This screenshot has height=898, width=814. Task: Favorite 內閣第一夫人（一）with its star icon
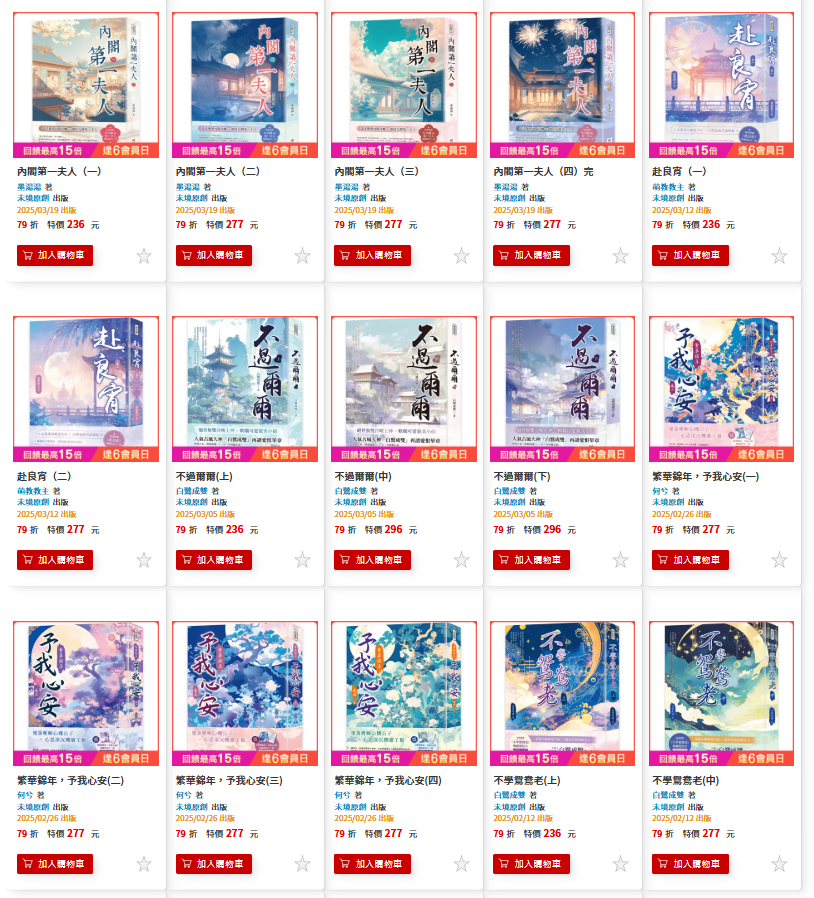pos(144,256)
